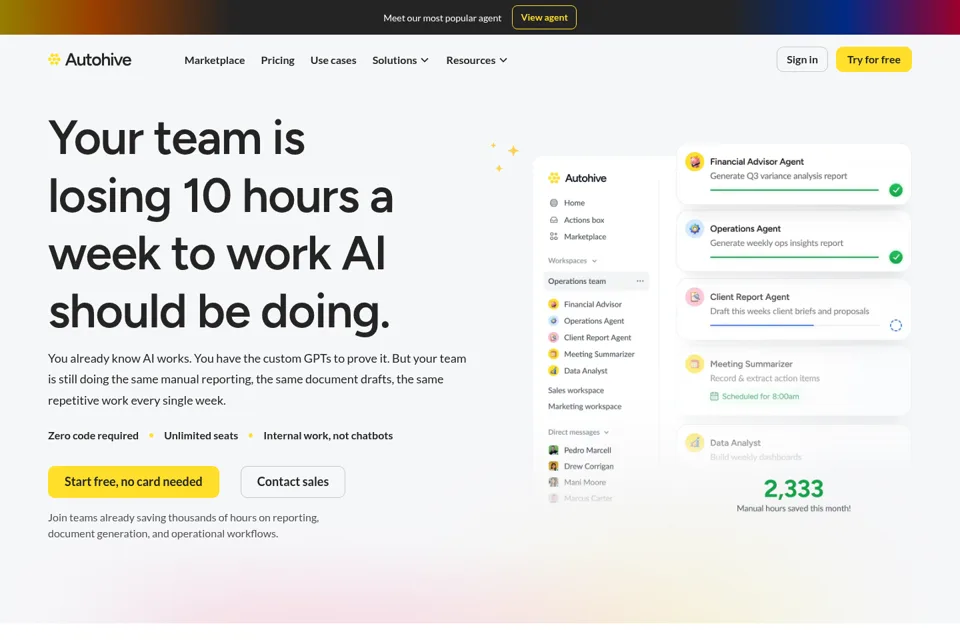Click the View agent button in banner

(544, 17)
